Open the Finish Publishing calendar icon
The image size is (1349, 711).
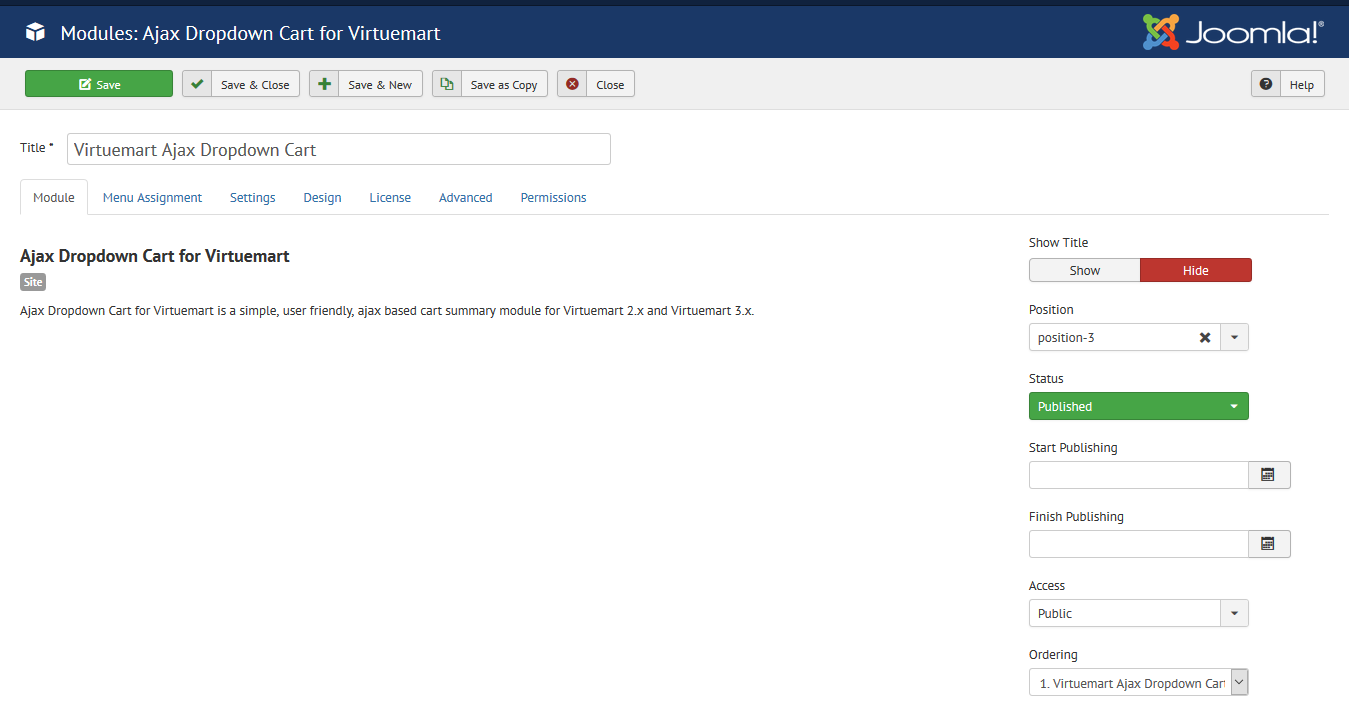1269,544
